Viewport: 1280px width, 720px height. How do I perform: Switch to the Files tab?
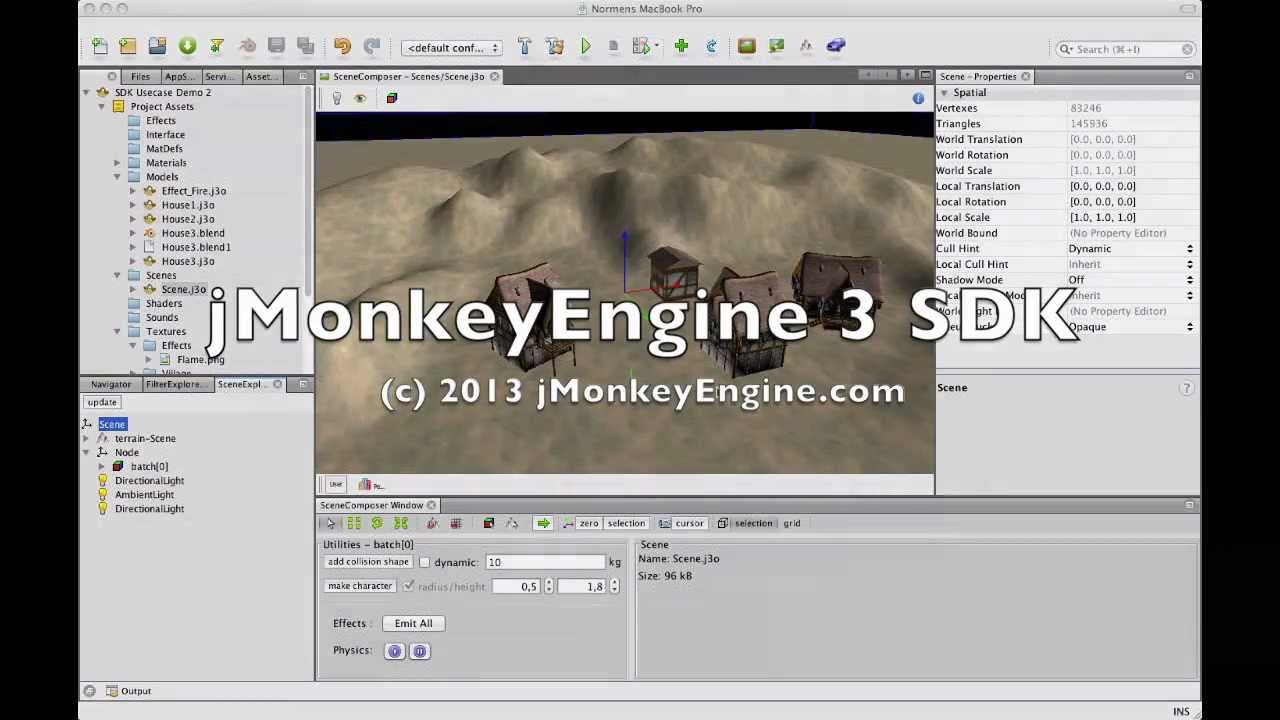pos(140,77)
